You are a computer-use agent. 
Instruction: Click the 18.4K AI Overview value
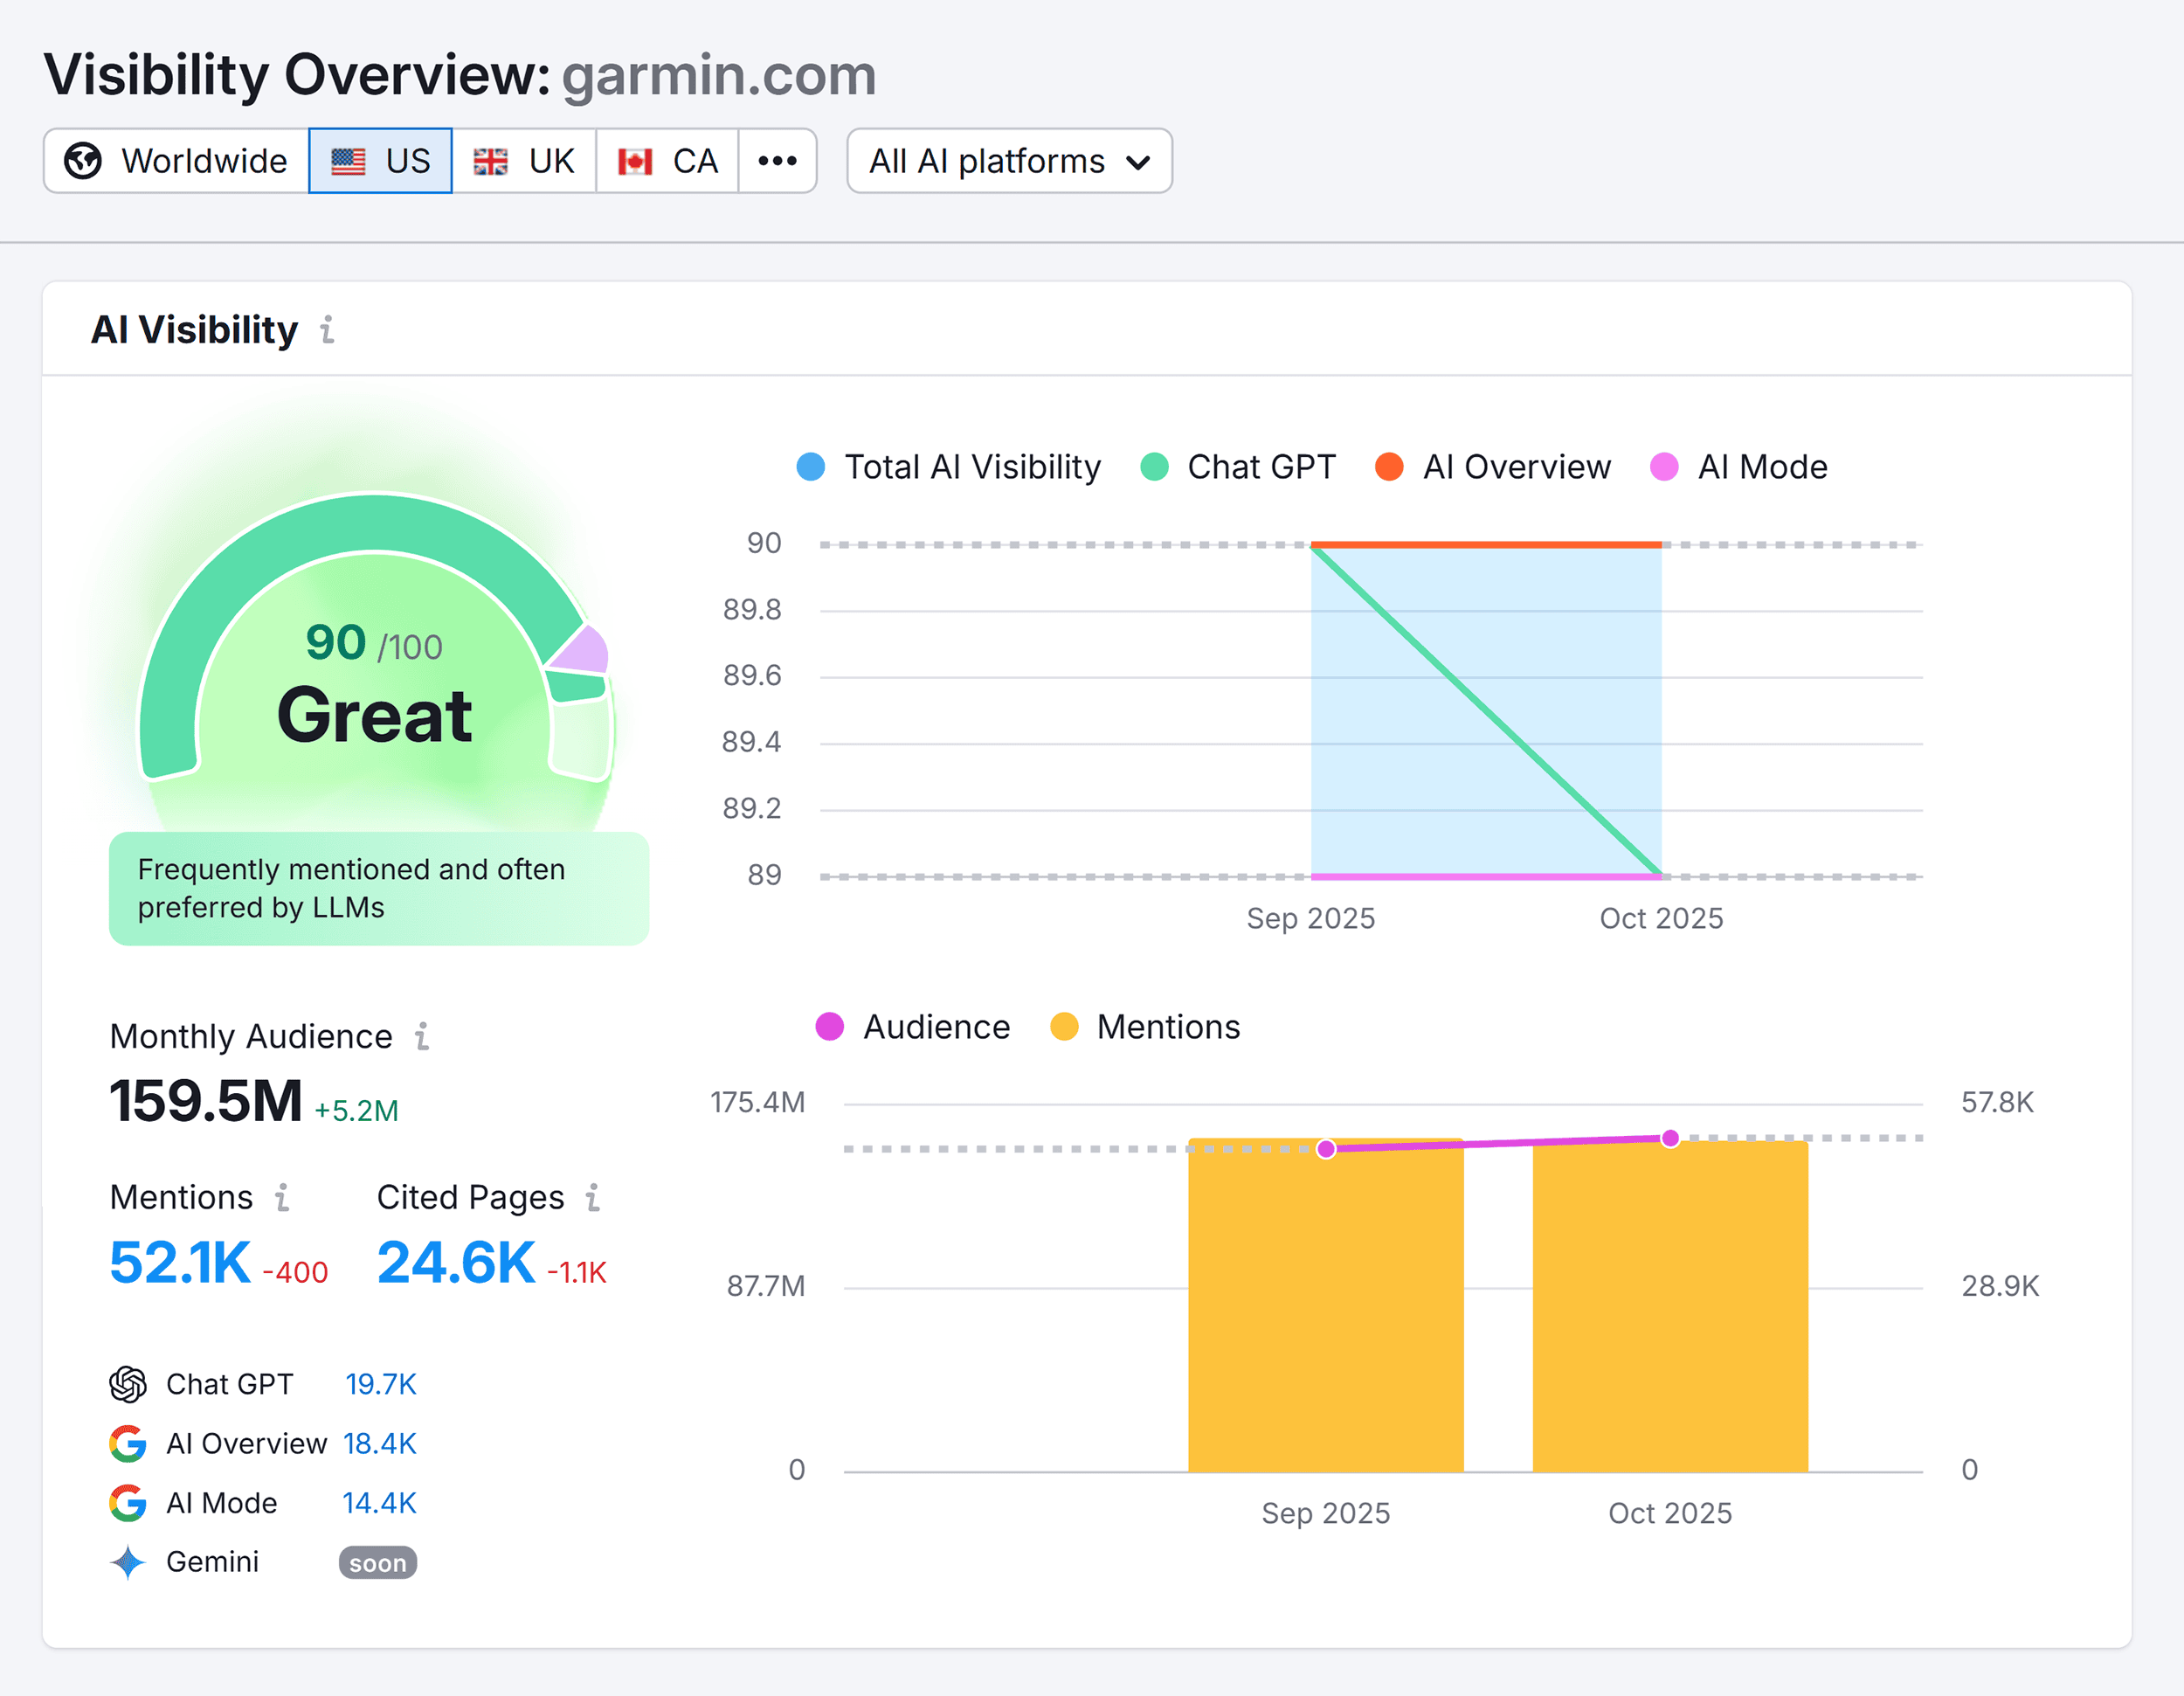(378, 1443)
